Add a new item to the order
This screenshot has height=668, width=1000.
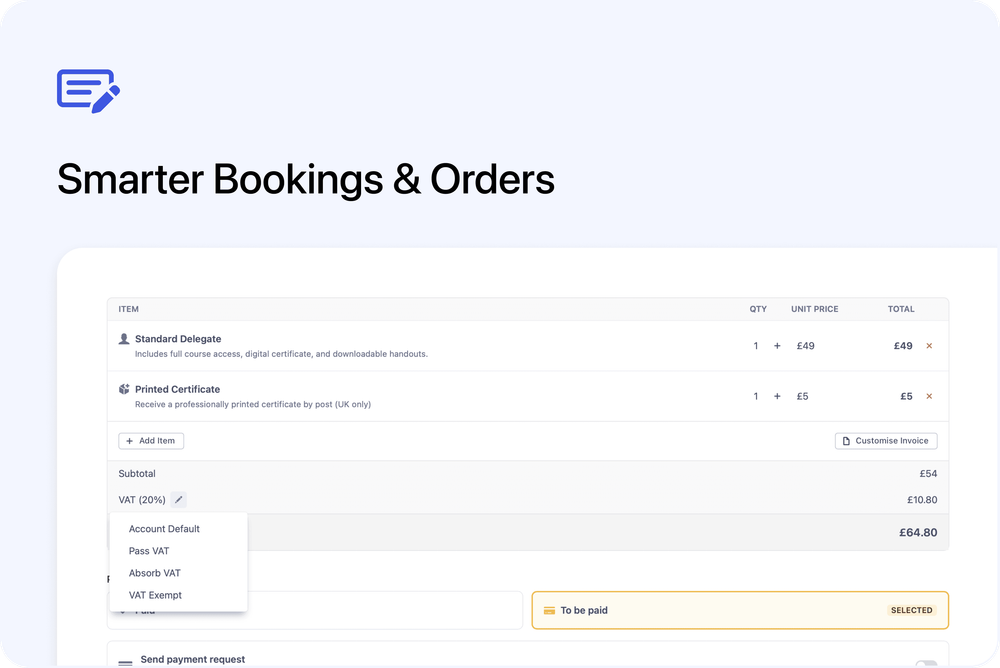click(151, 441)
